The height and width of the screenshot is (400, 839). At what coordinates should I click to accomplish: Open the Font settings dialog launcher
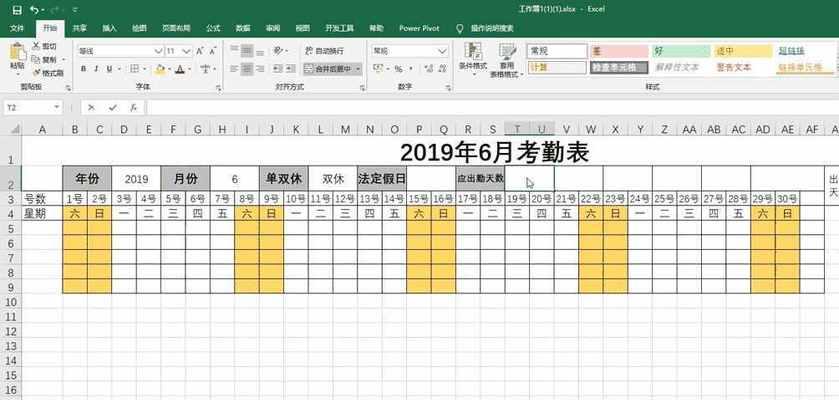click(218, 87)
